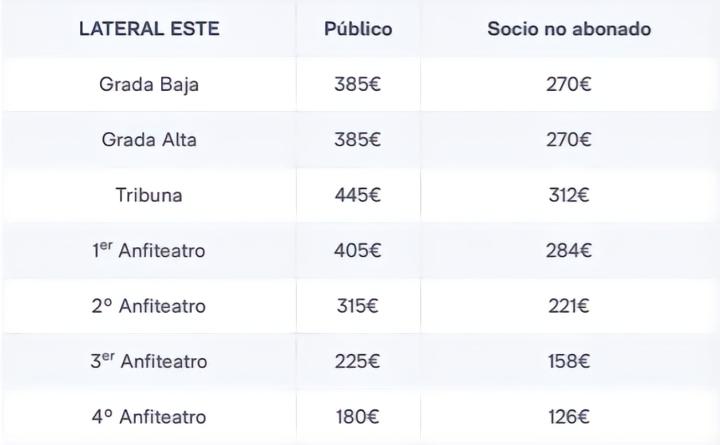Click the 126€ socio price cell
Viewport: 720px width, 445px height.
pyautogui.click(x=570, y=417)
